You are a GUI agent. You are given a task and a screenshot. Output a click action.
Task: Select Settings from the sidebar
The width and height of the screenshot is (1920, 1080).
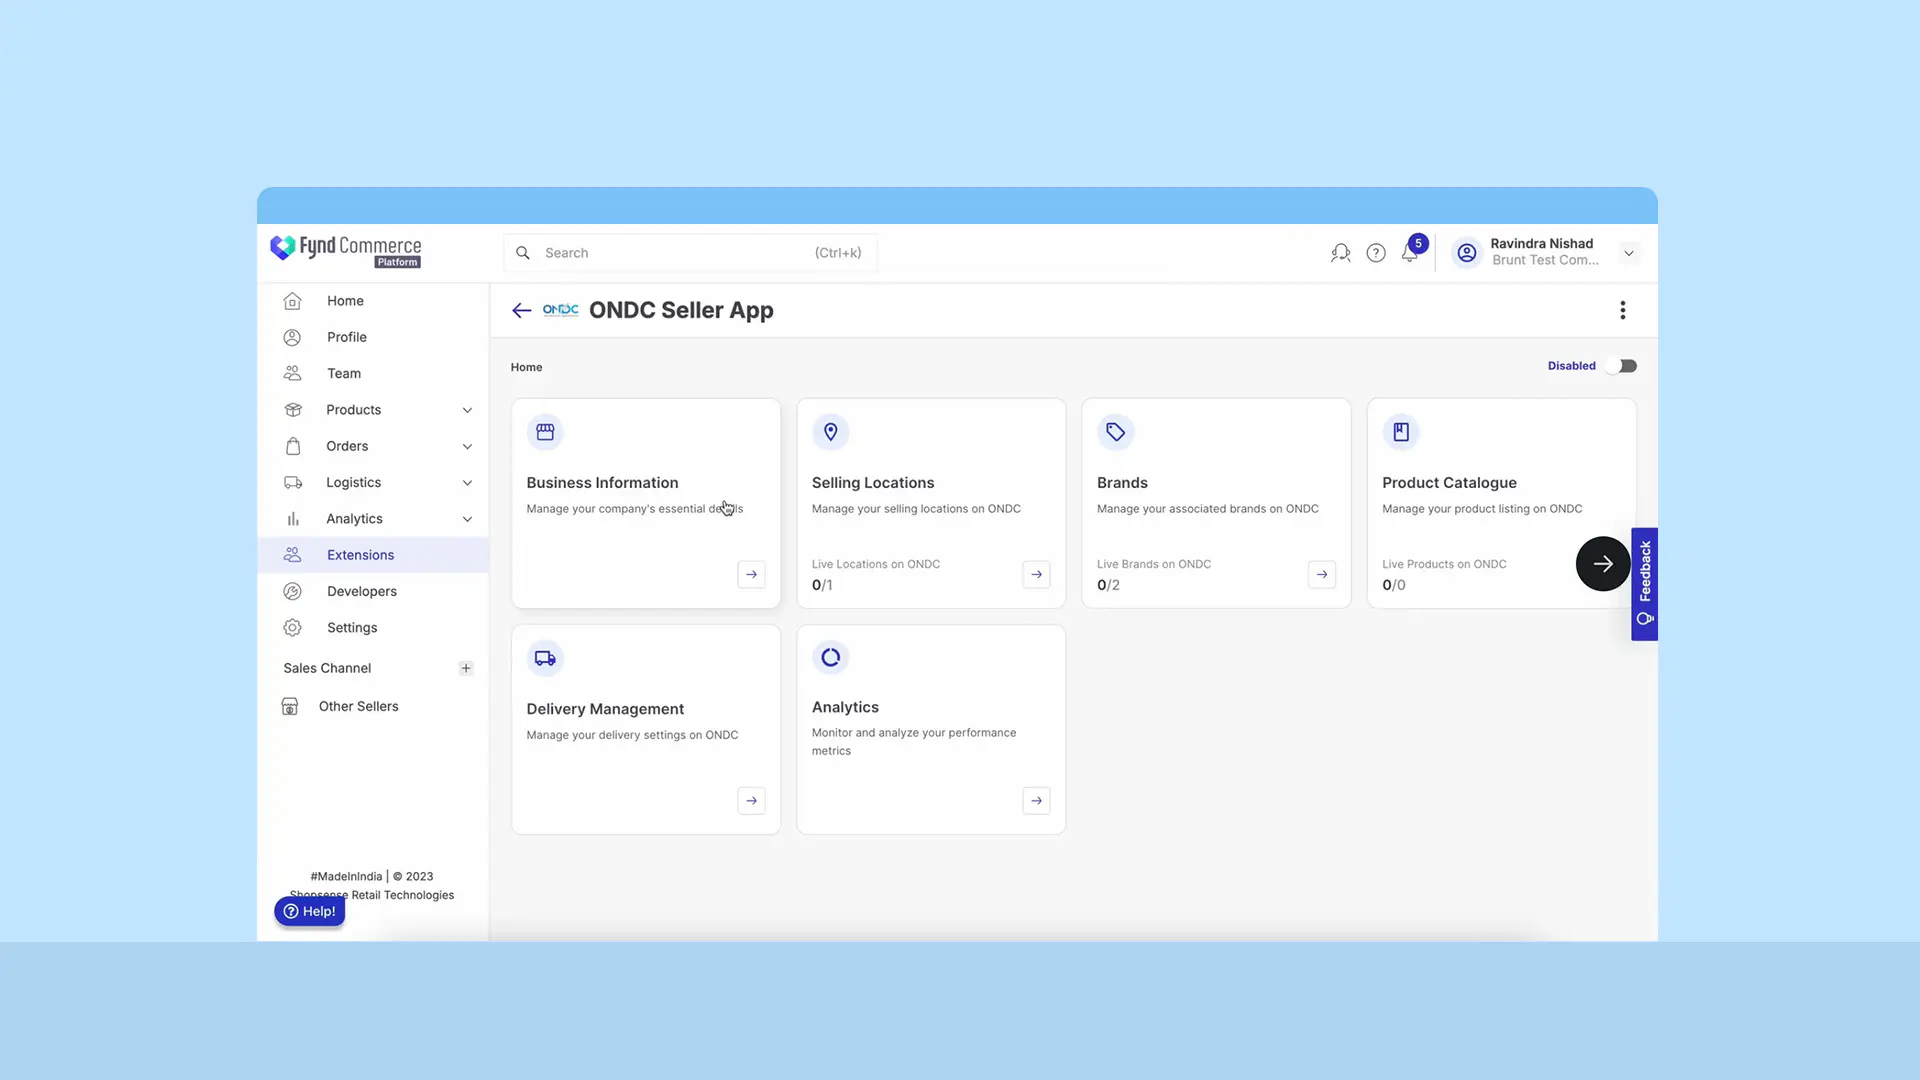pos(351,627)
